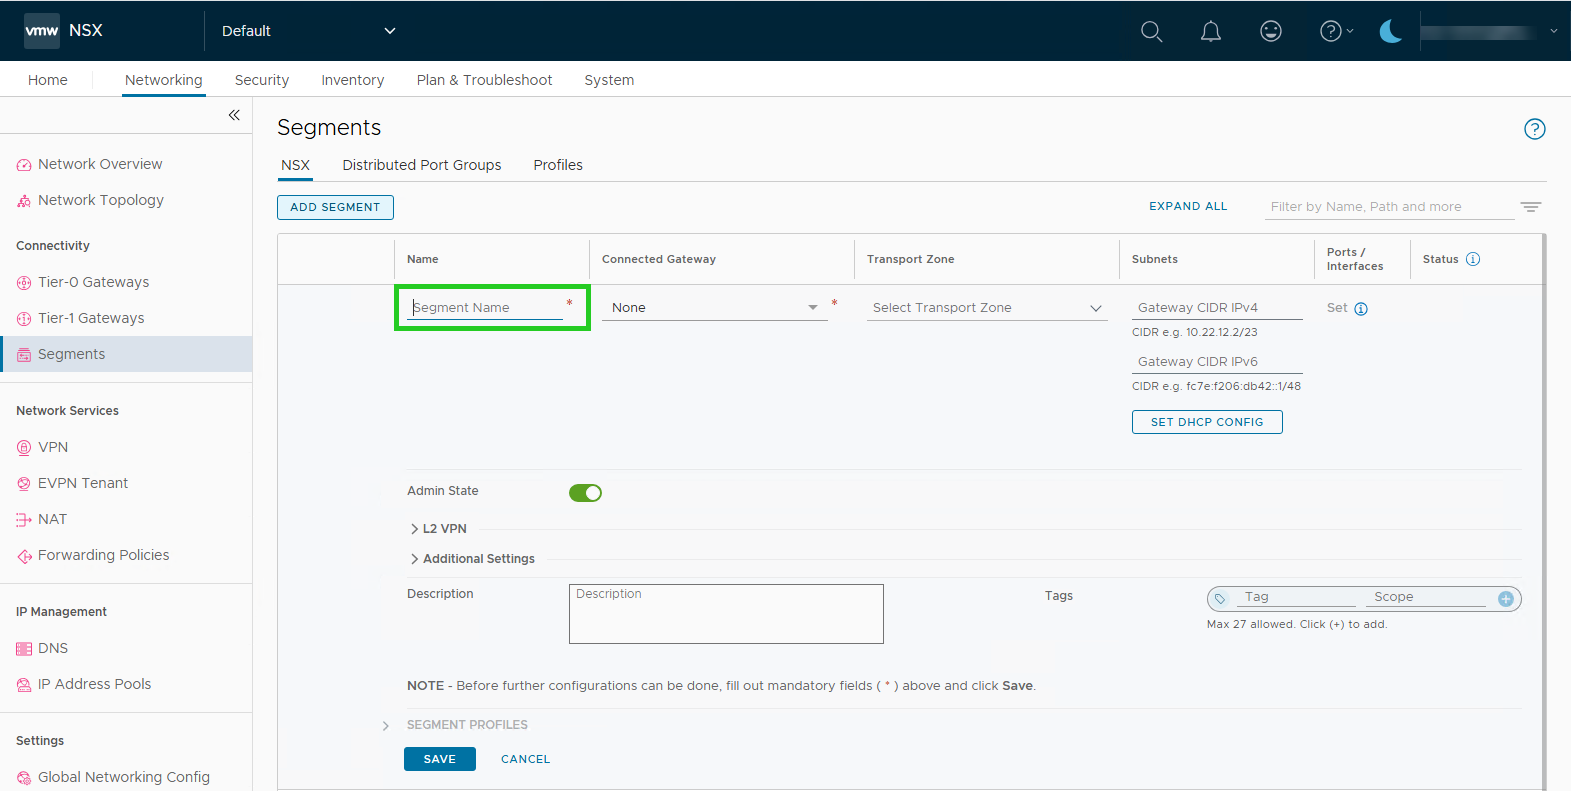Click the DNS sidebar icon

coord(24,649)
